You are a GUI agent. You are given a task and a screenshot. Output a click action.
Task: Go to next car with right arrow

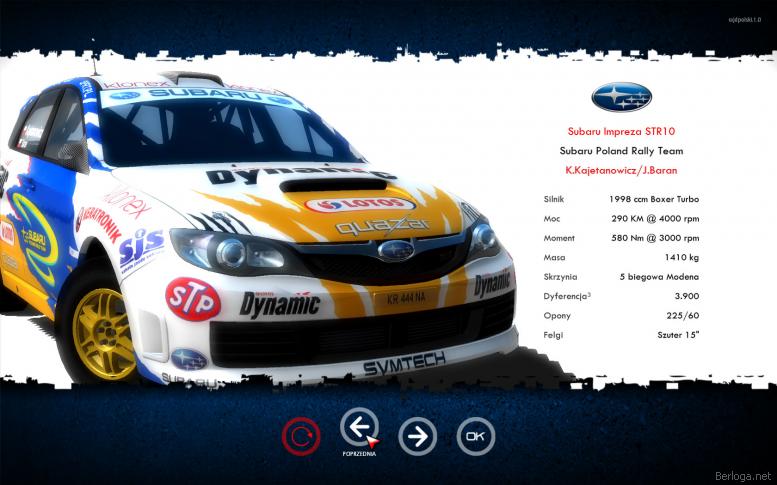pyautogui.click(x=418, y=436)
